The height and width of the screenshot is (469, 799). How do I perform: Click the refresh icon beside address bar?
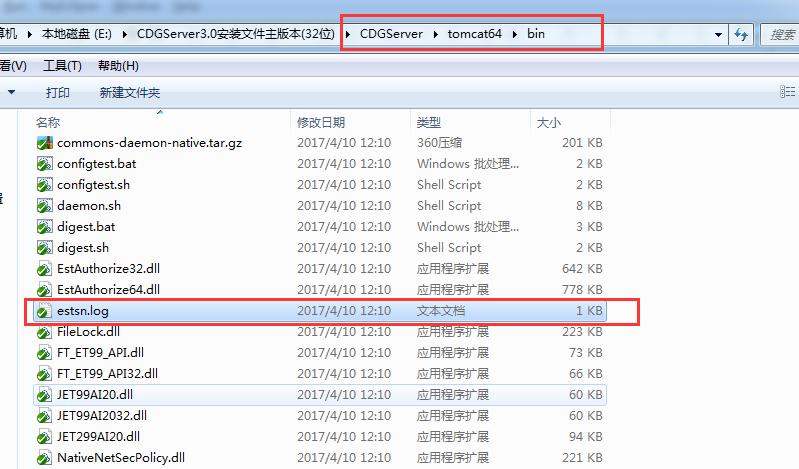tap(742, 35)
